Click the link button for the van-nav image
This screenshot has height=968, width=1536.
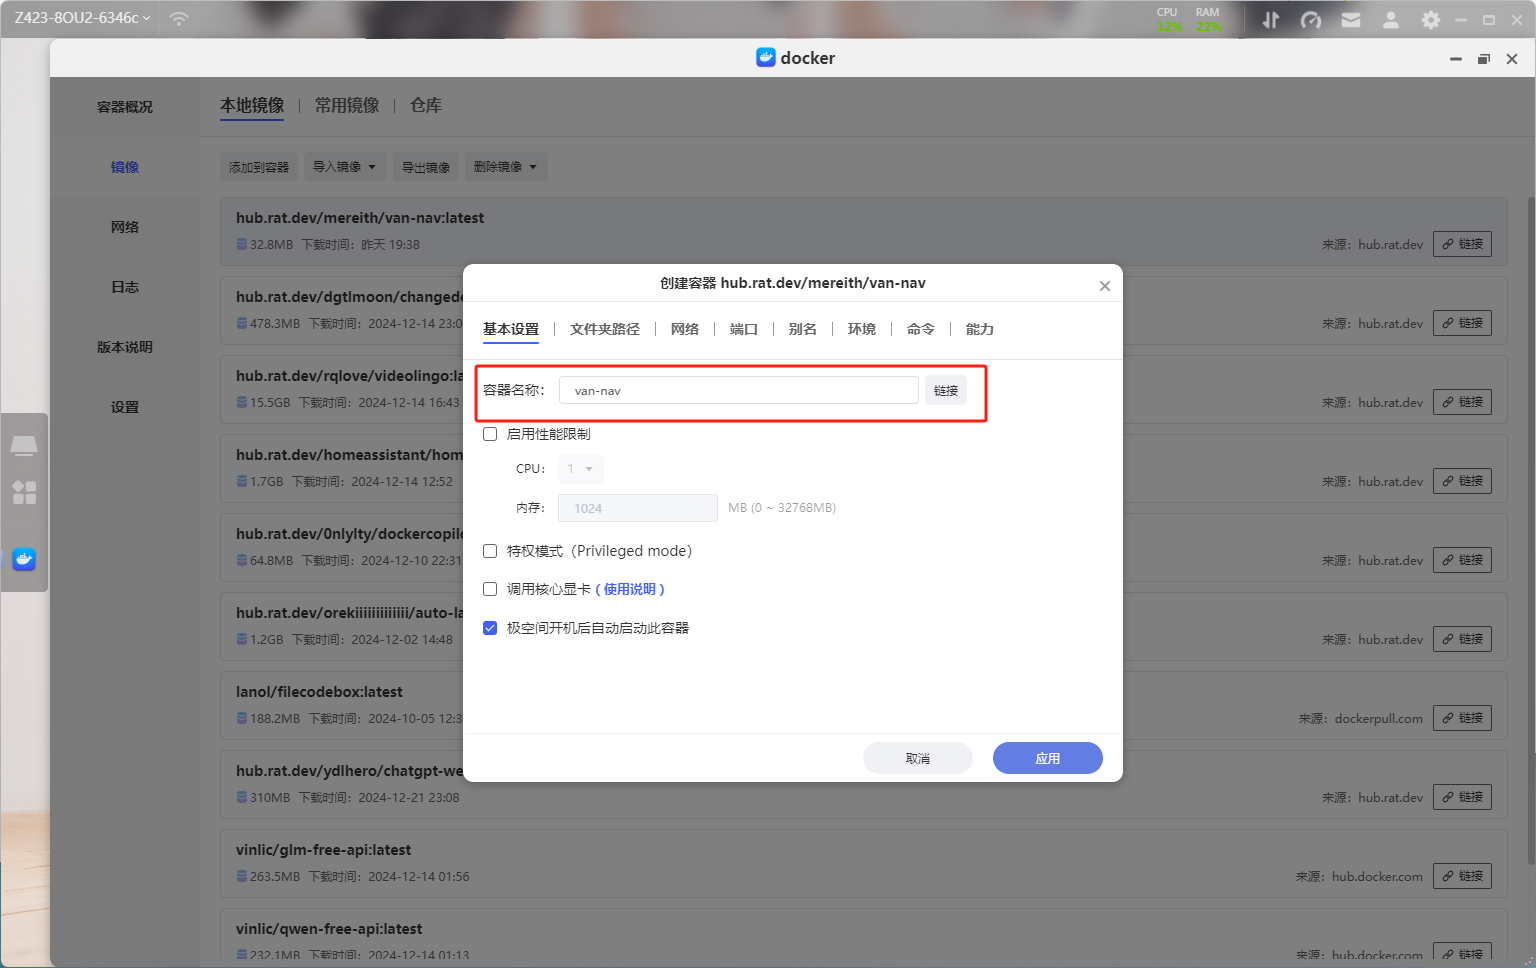click(x=1462, y=244)
